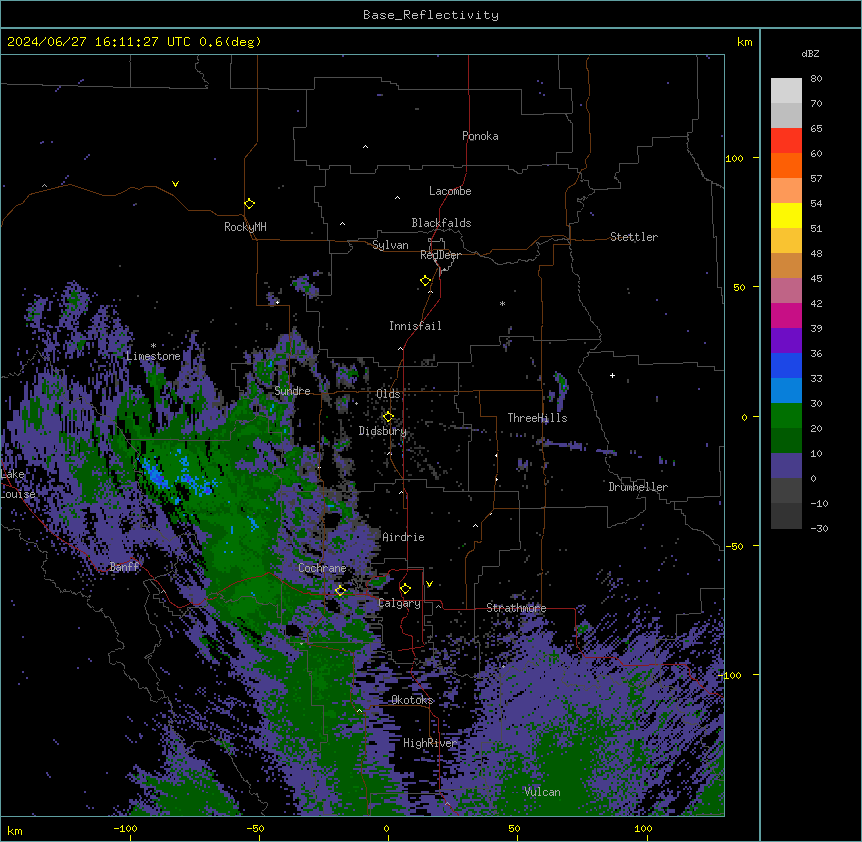The height and width of the screenshot is (842, 862).
Task: Click the Vulcan town label
Action: click(x=542, y=792)
